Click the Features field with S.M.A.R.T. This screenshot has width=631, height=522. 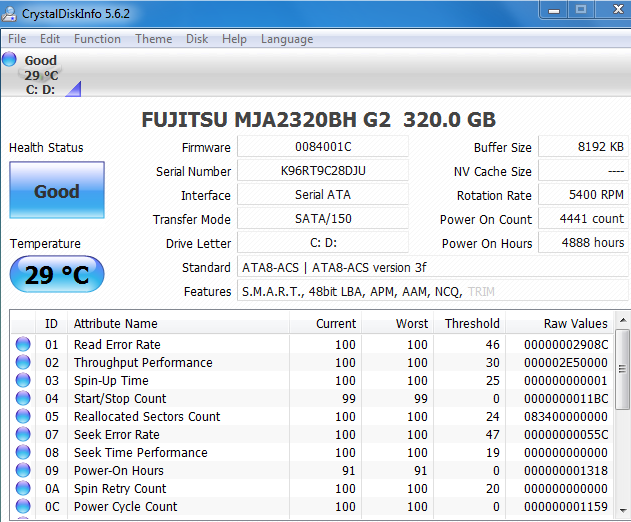coord(433,291)
